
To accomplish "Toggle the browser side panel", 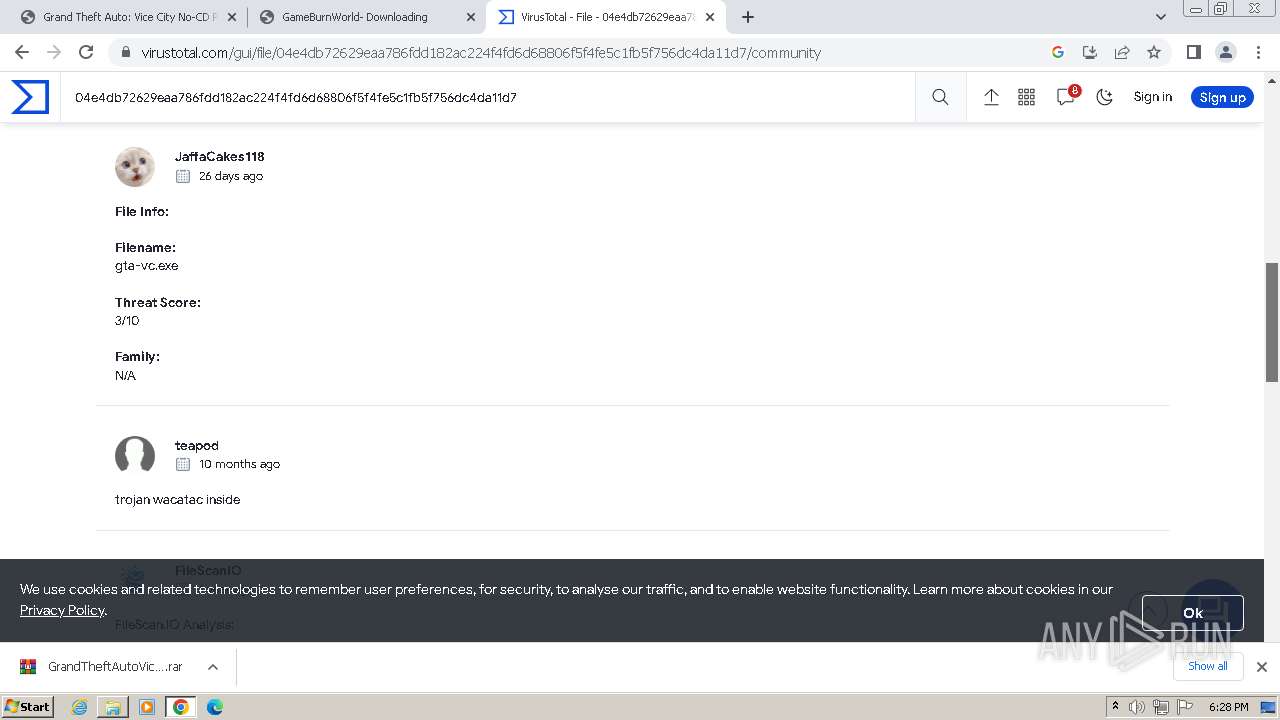I will [x=1193, y=52].
